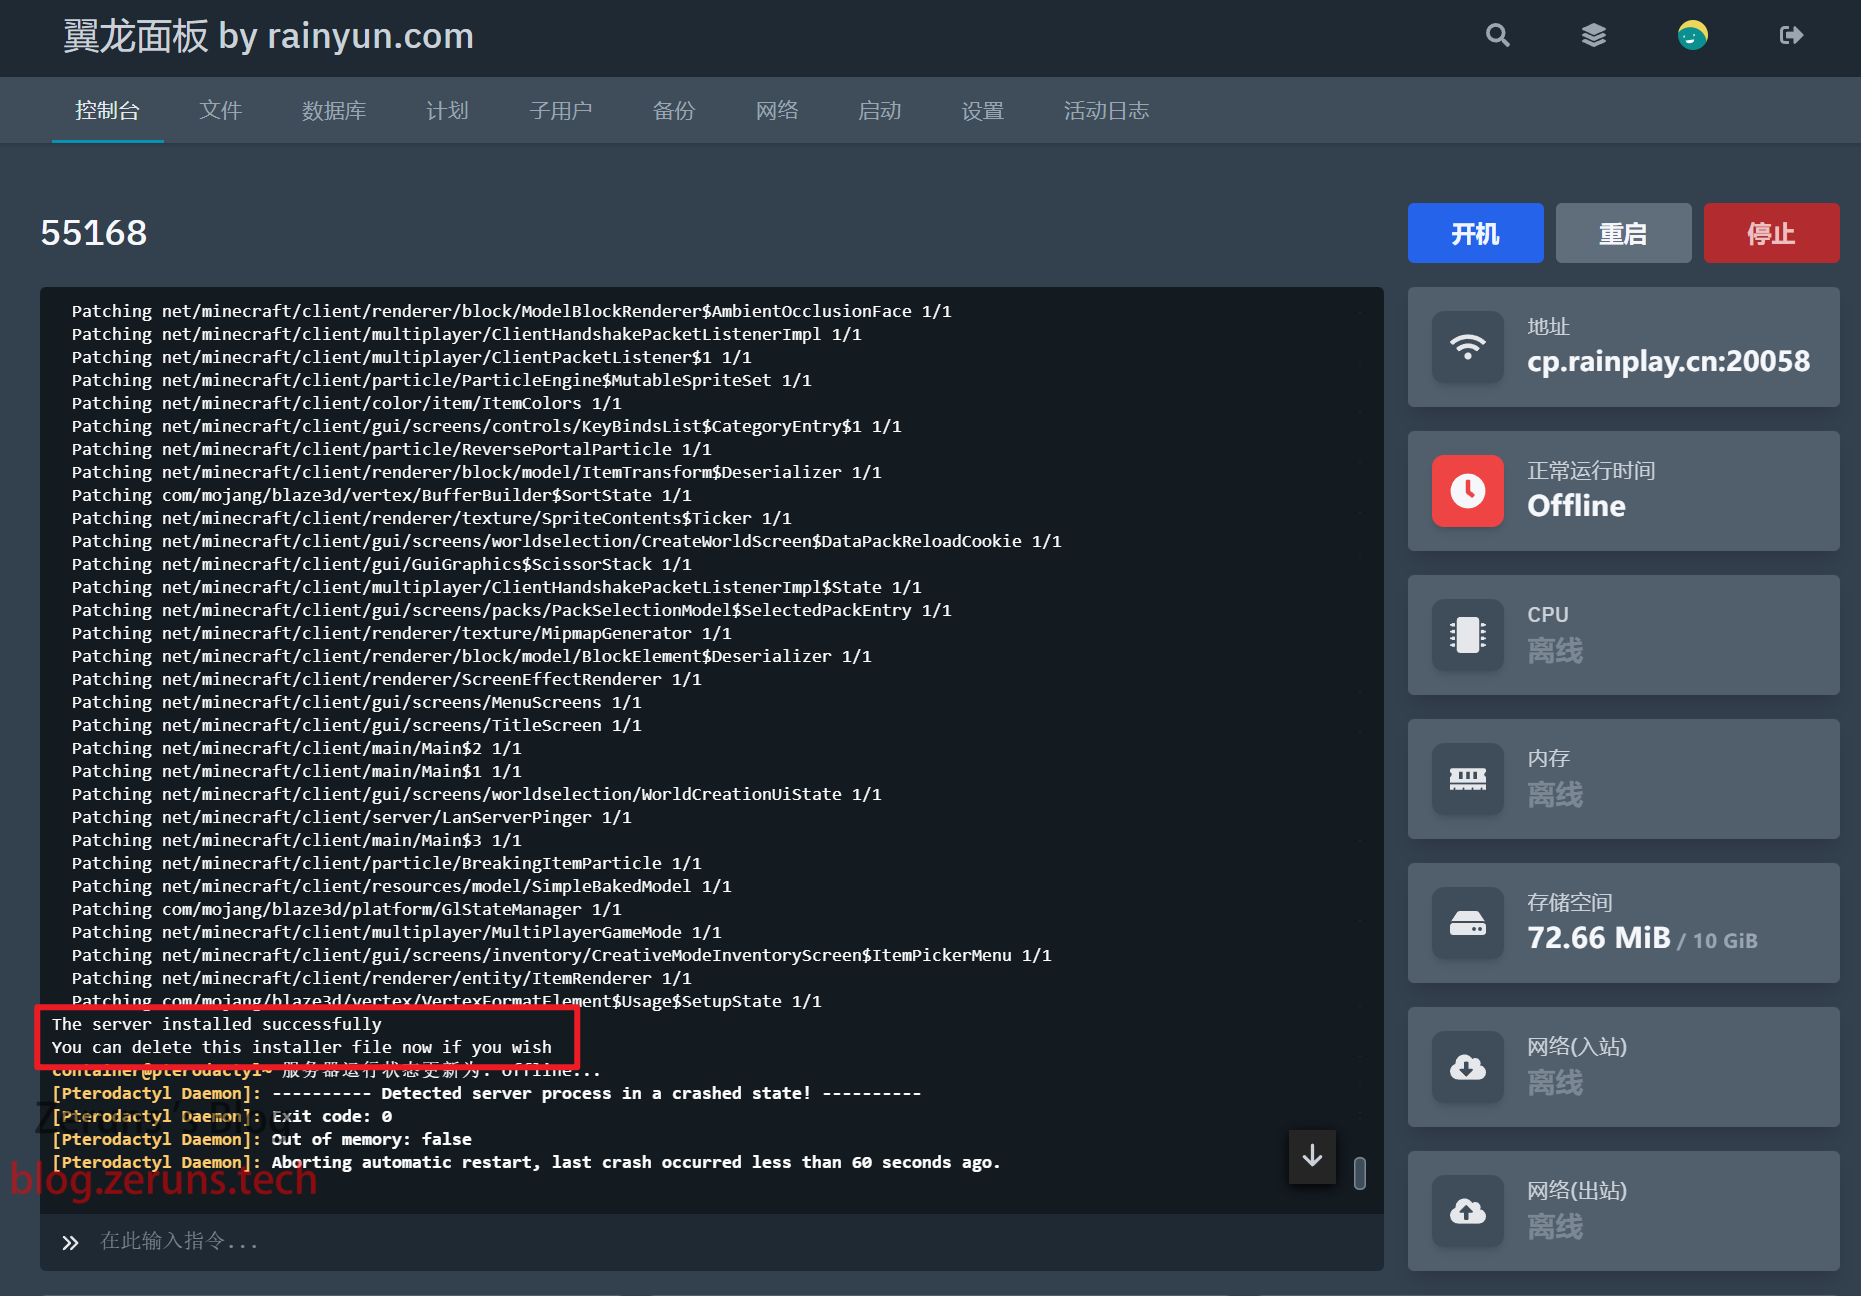1861x1296 pixels.
Task: Click the 'Aborting automatic restart' daemon line
Action: (526, 1162)
